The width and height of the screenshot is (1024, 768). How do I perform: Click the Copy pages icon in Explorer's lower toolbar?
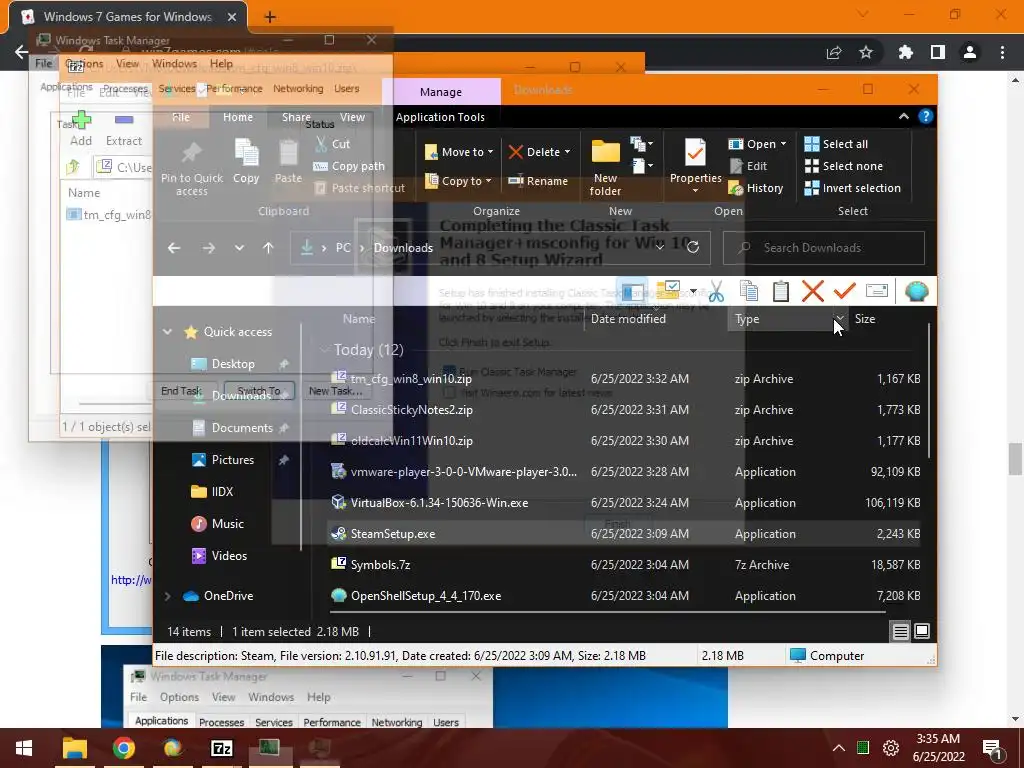[748, 291]
